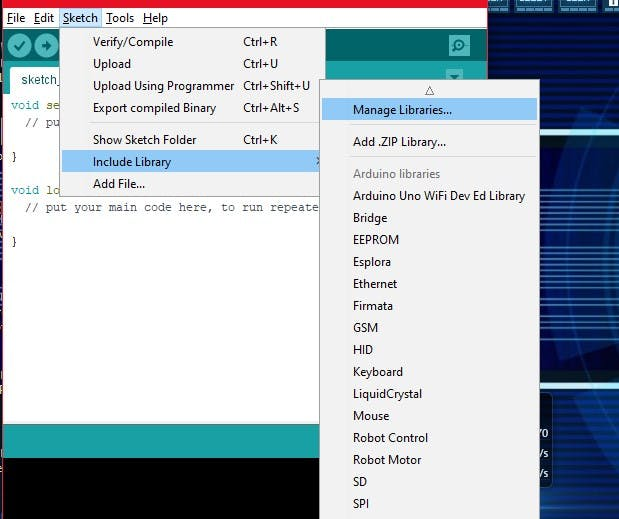Screen dimensions: 619x519
Task: Include the Bridge library
Action: coord(430,218)
